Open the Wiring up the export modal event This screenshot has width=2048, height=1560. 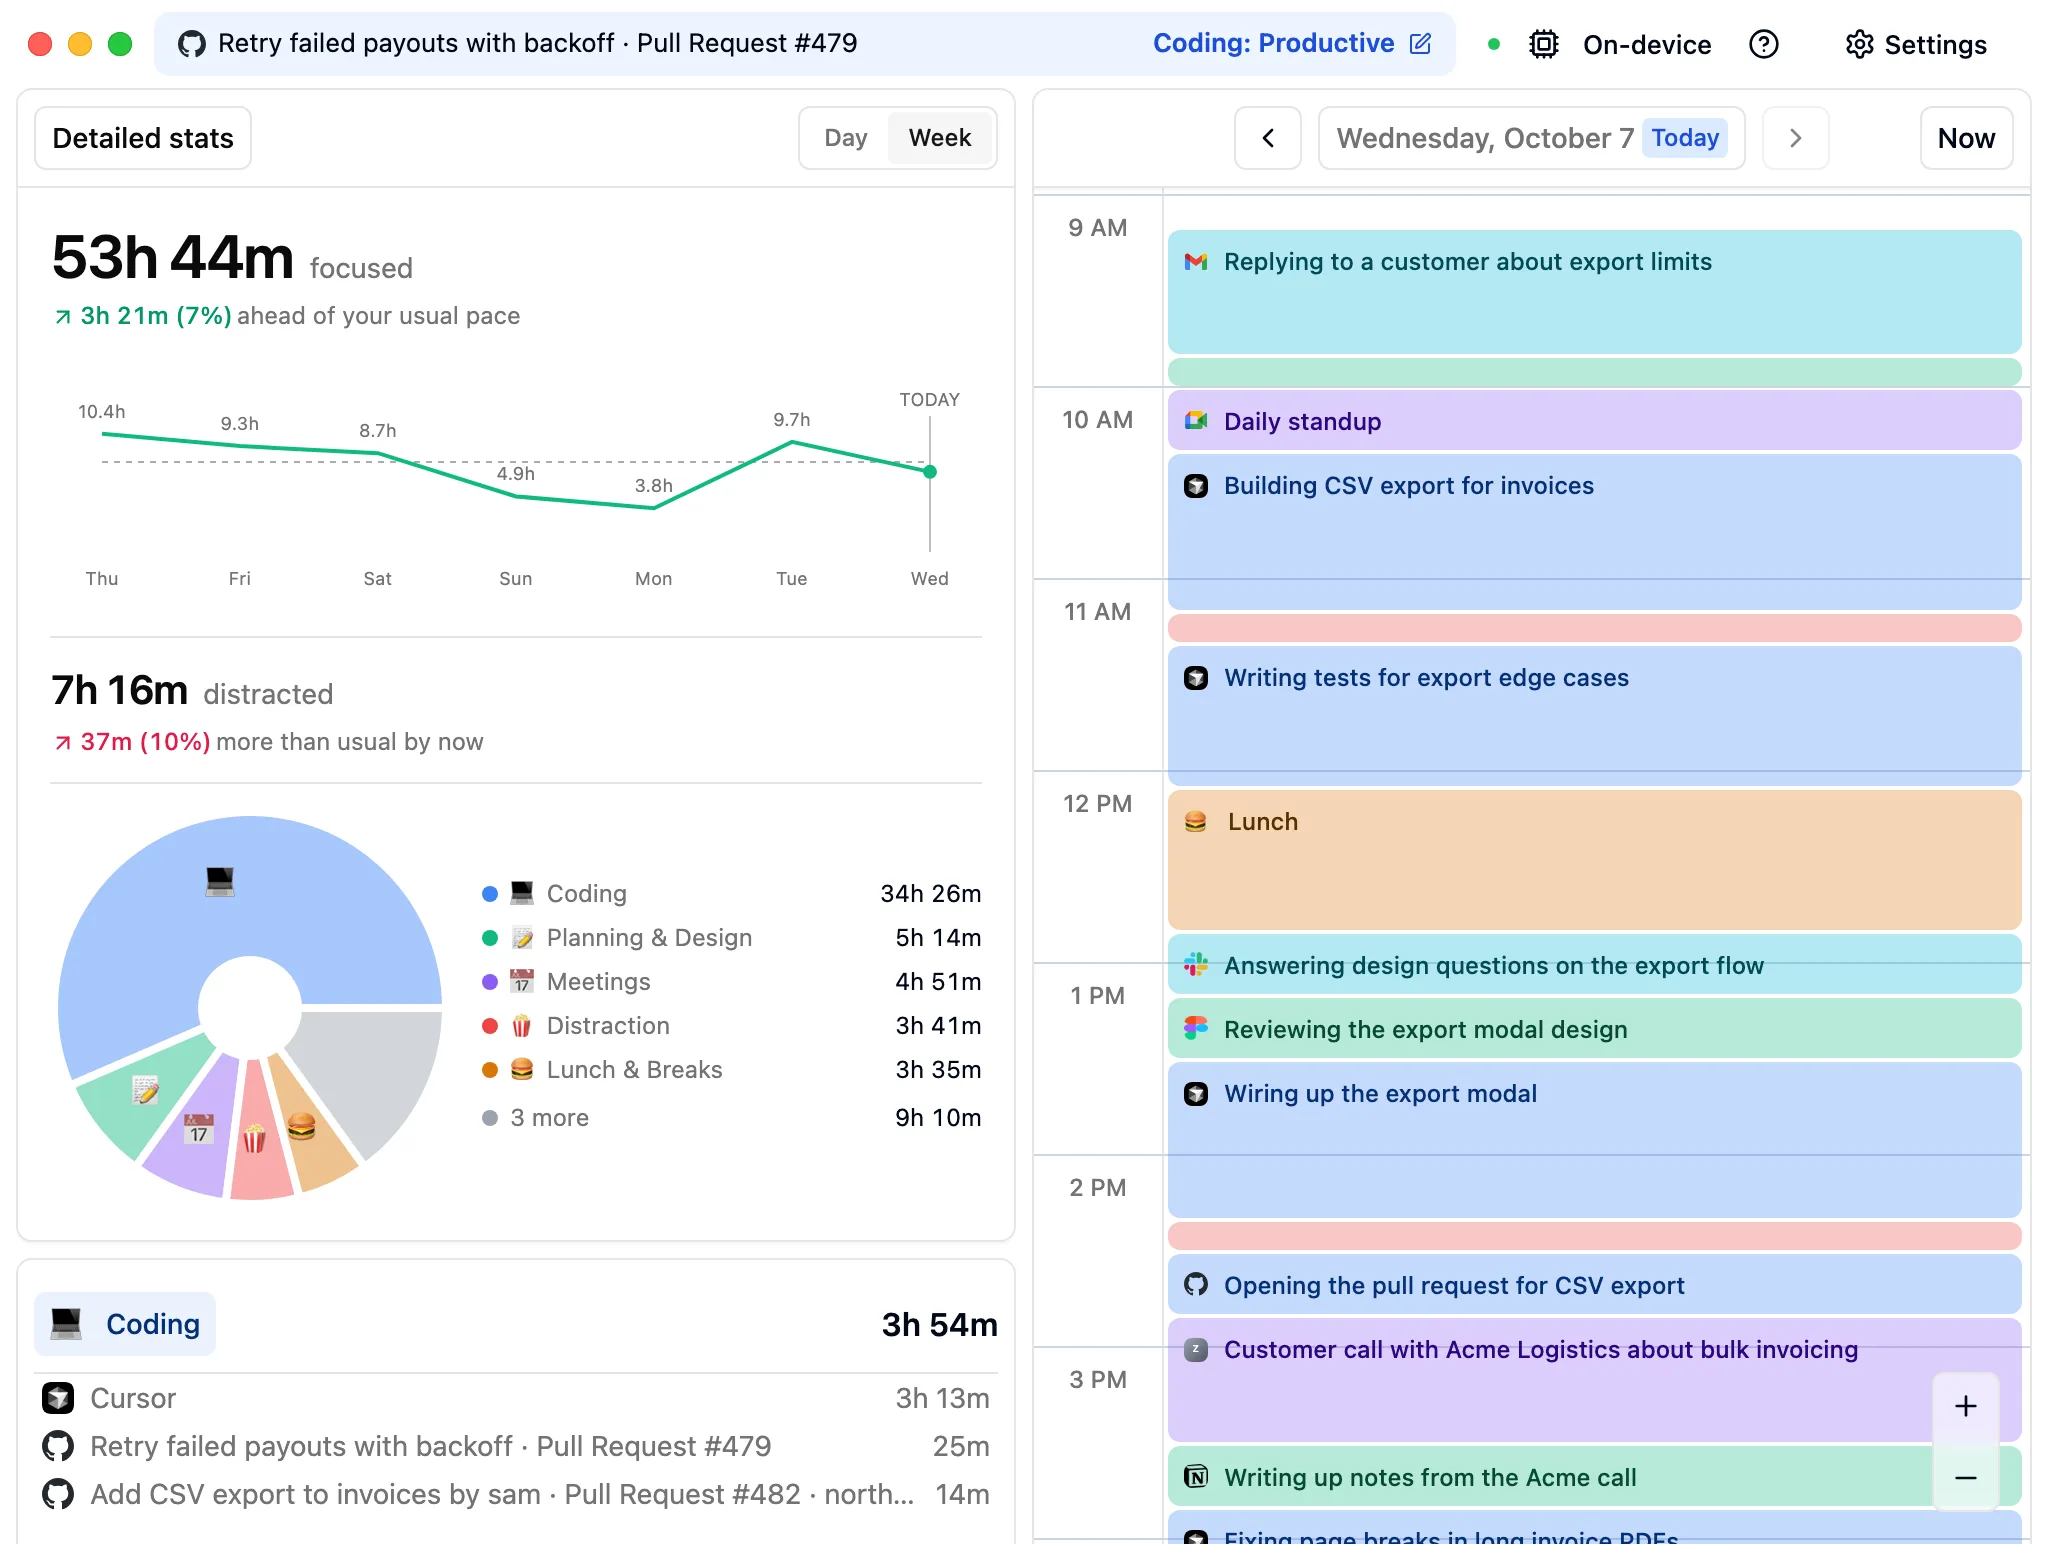(1594, 1140)
